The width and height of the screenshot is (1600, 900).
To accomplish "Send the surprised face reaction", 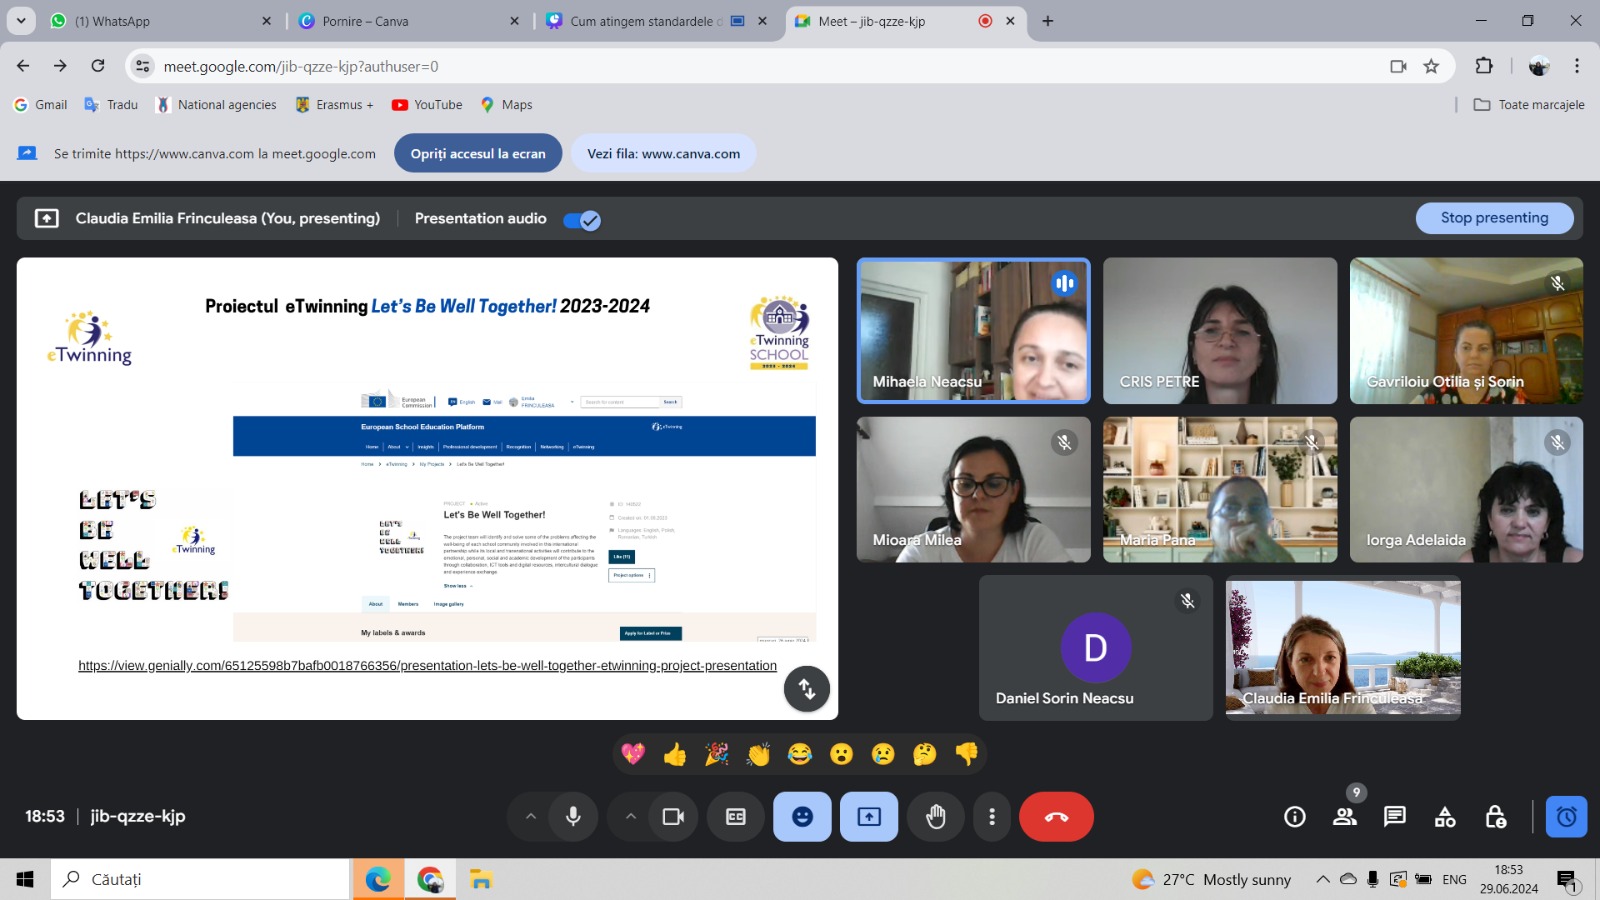I will point(842,754).
